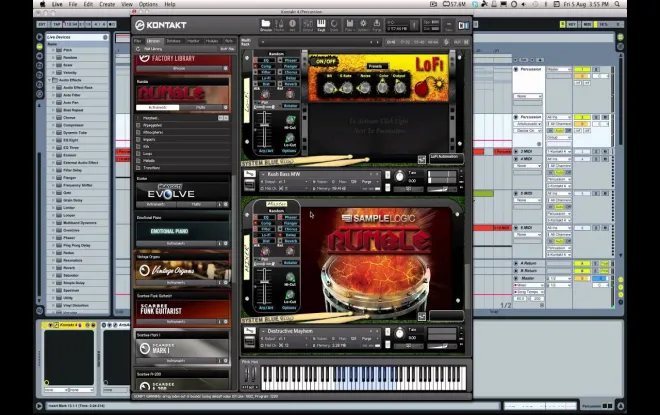This screenshot has height=415, width=660.
Task: Click the Kontakt pitch wheel beside keyboard
Action: (247, 373)
